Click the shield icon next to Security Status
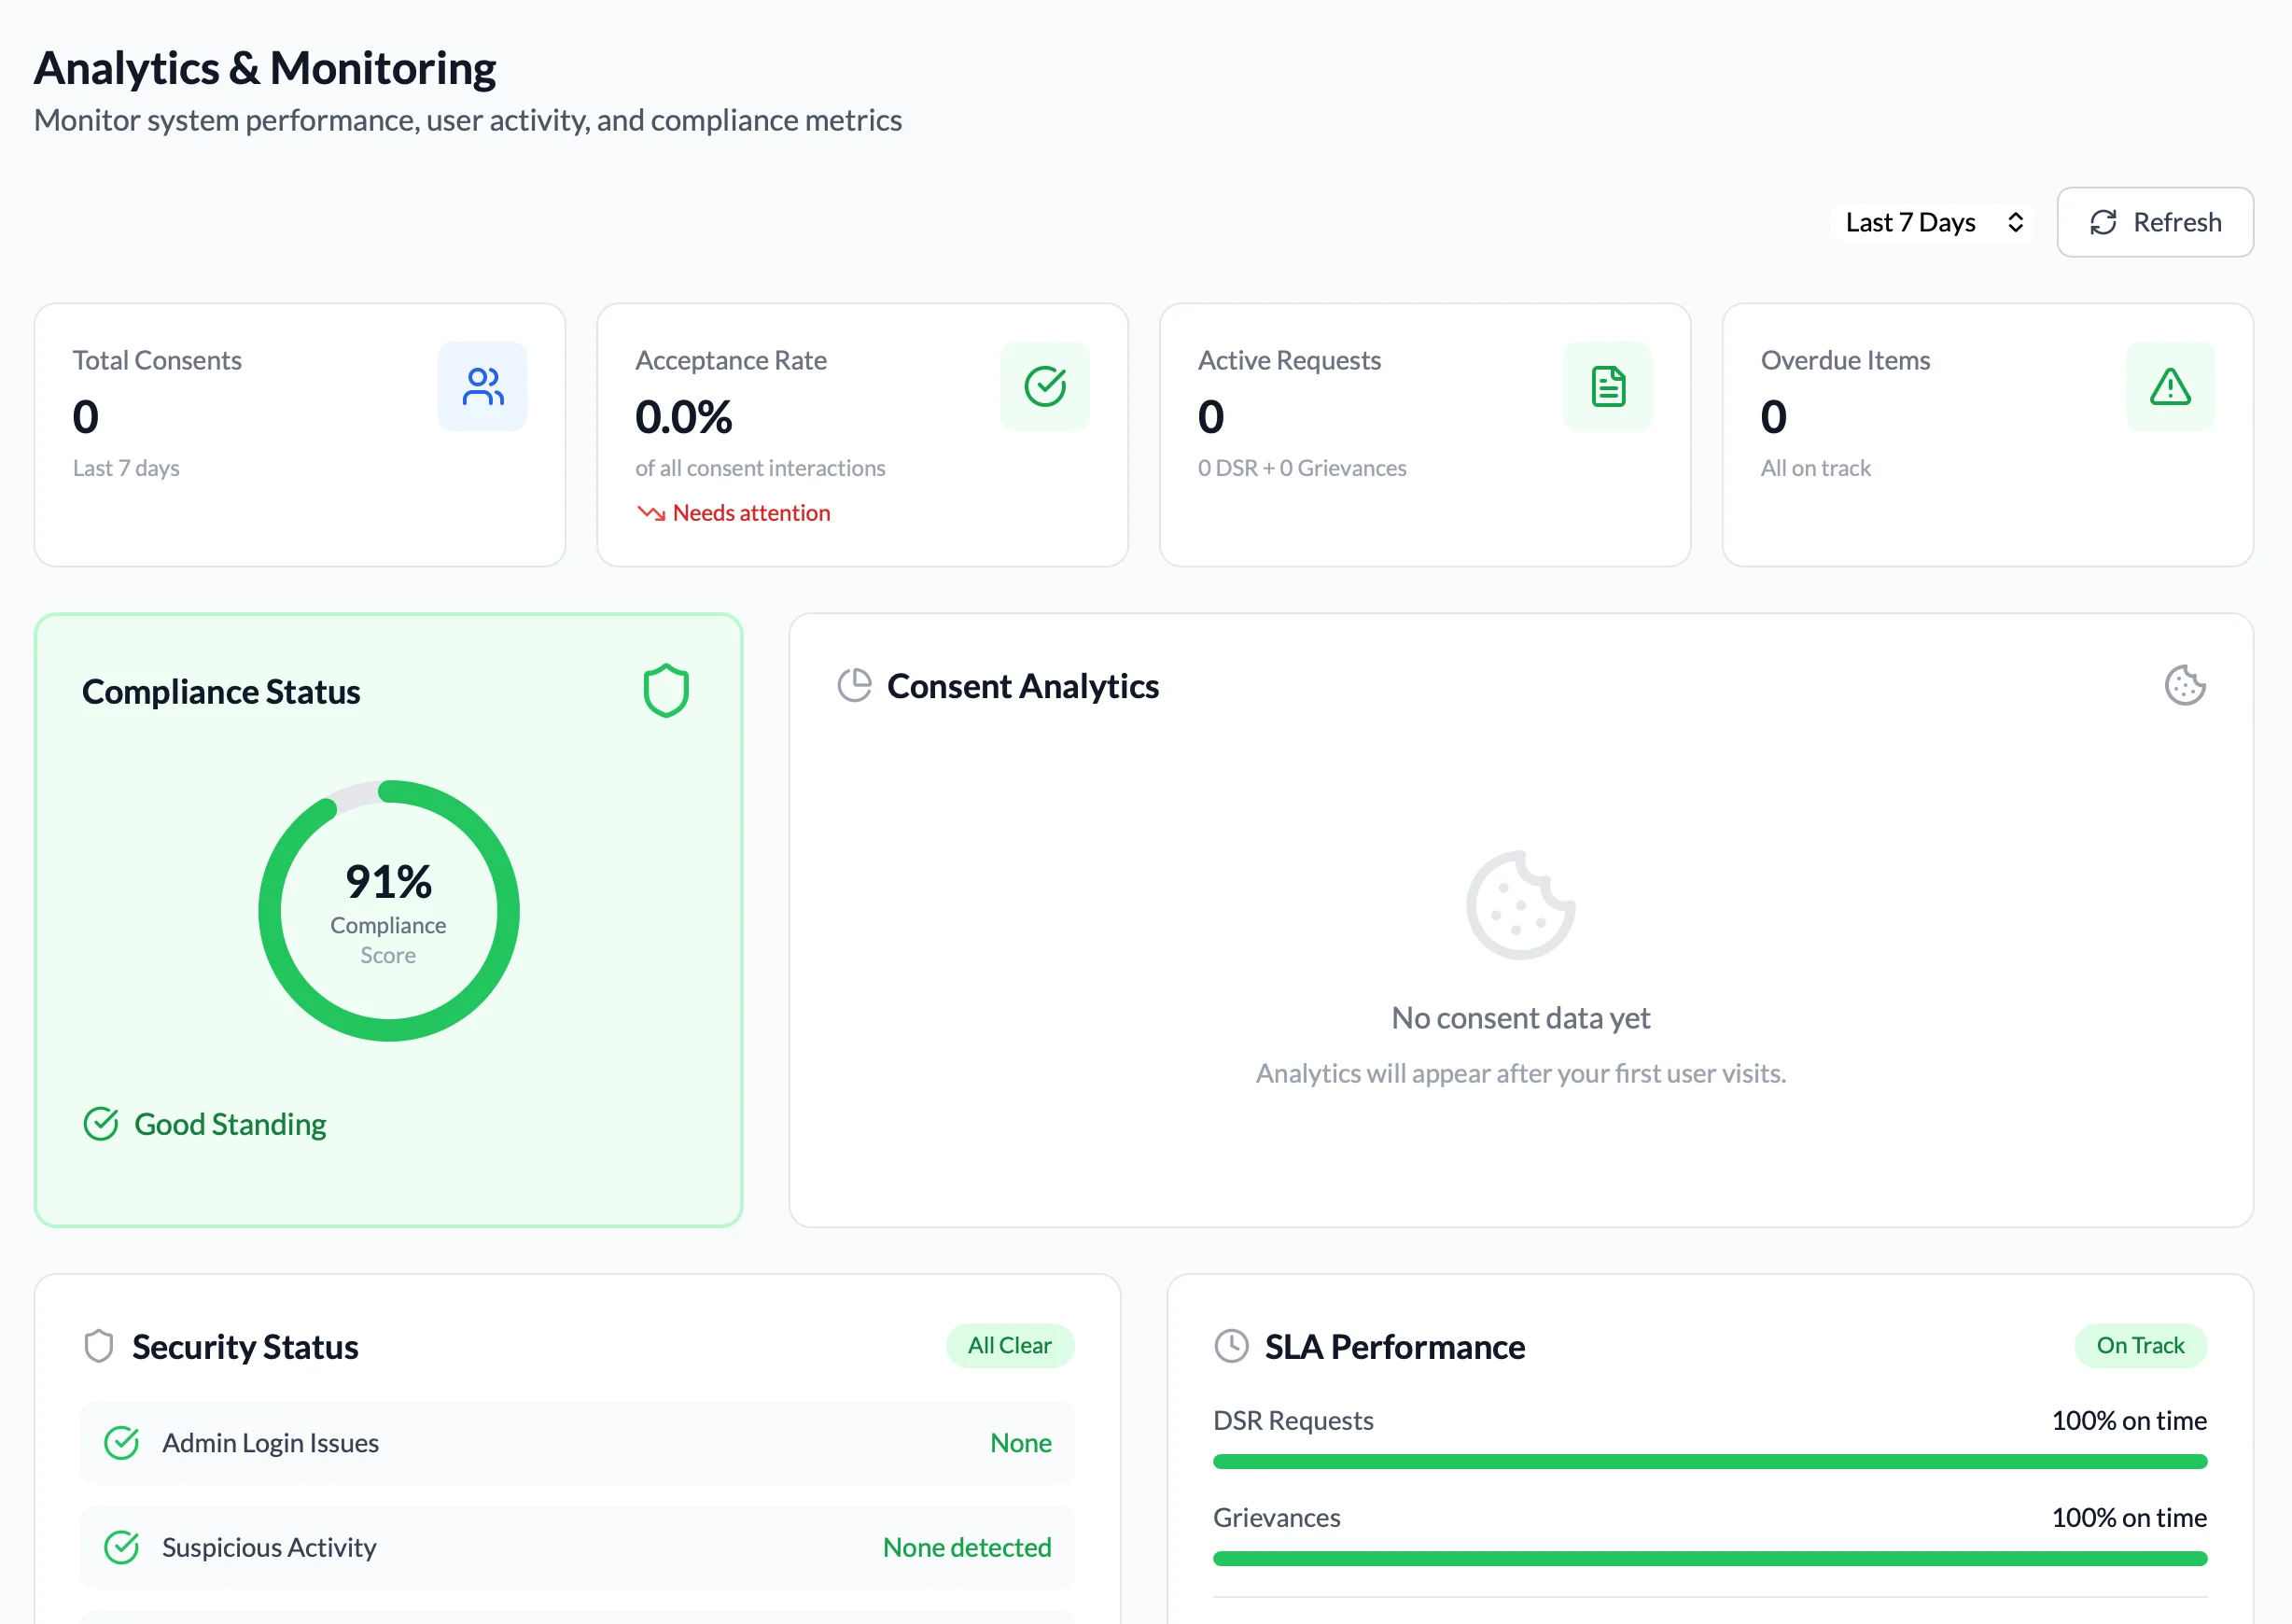Viewport: 2292px width, 1624px height. [x=99, y=1346]
